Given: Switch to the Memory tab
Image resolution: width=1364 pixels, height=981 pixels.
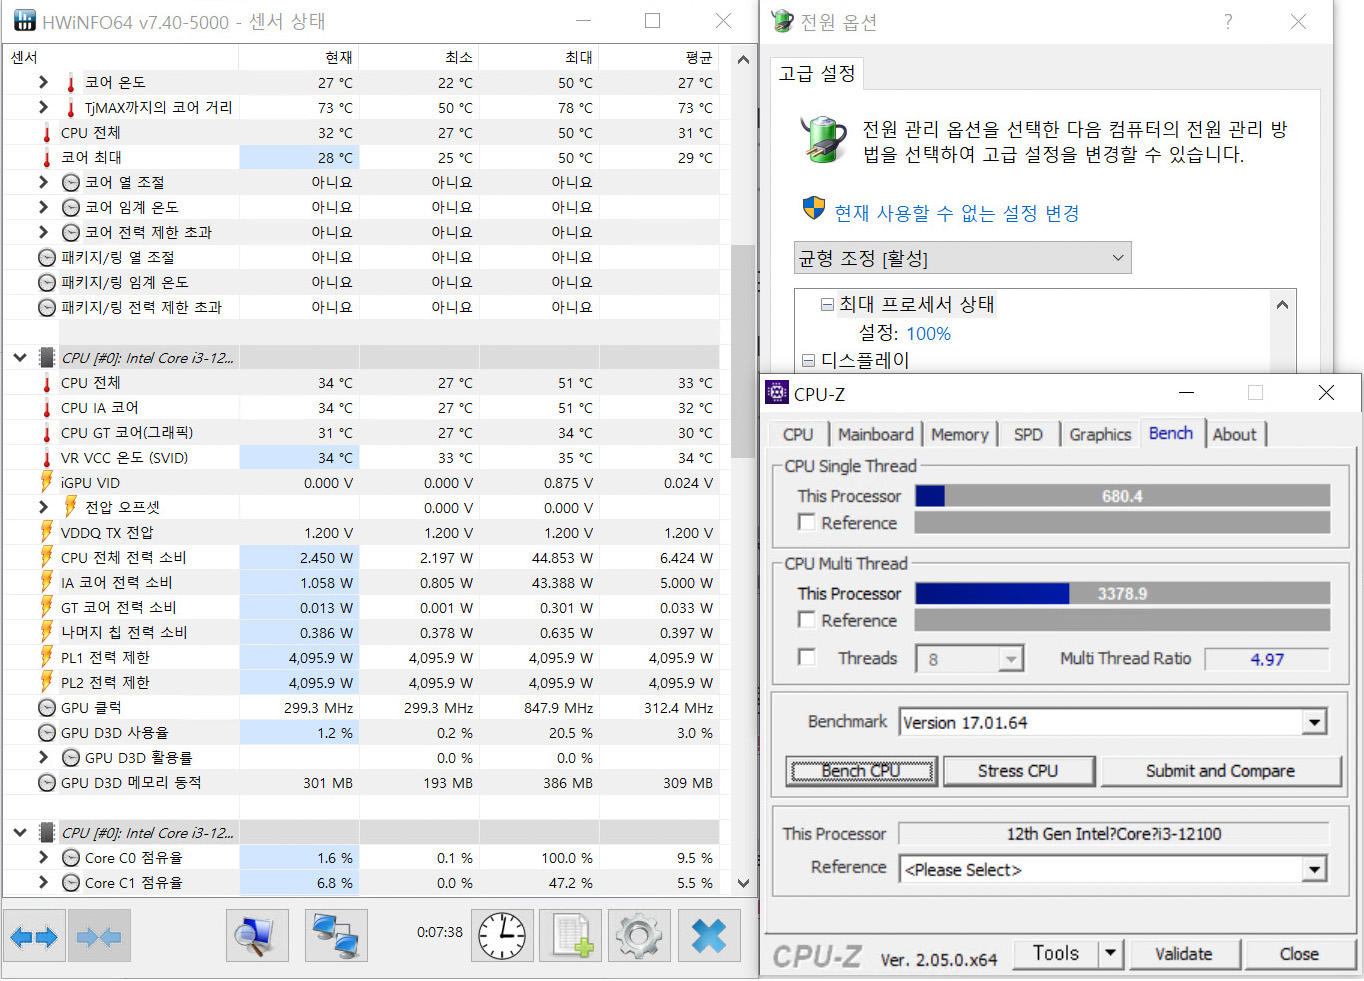Looking at the screenshot, I should point(960,434).
